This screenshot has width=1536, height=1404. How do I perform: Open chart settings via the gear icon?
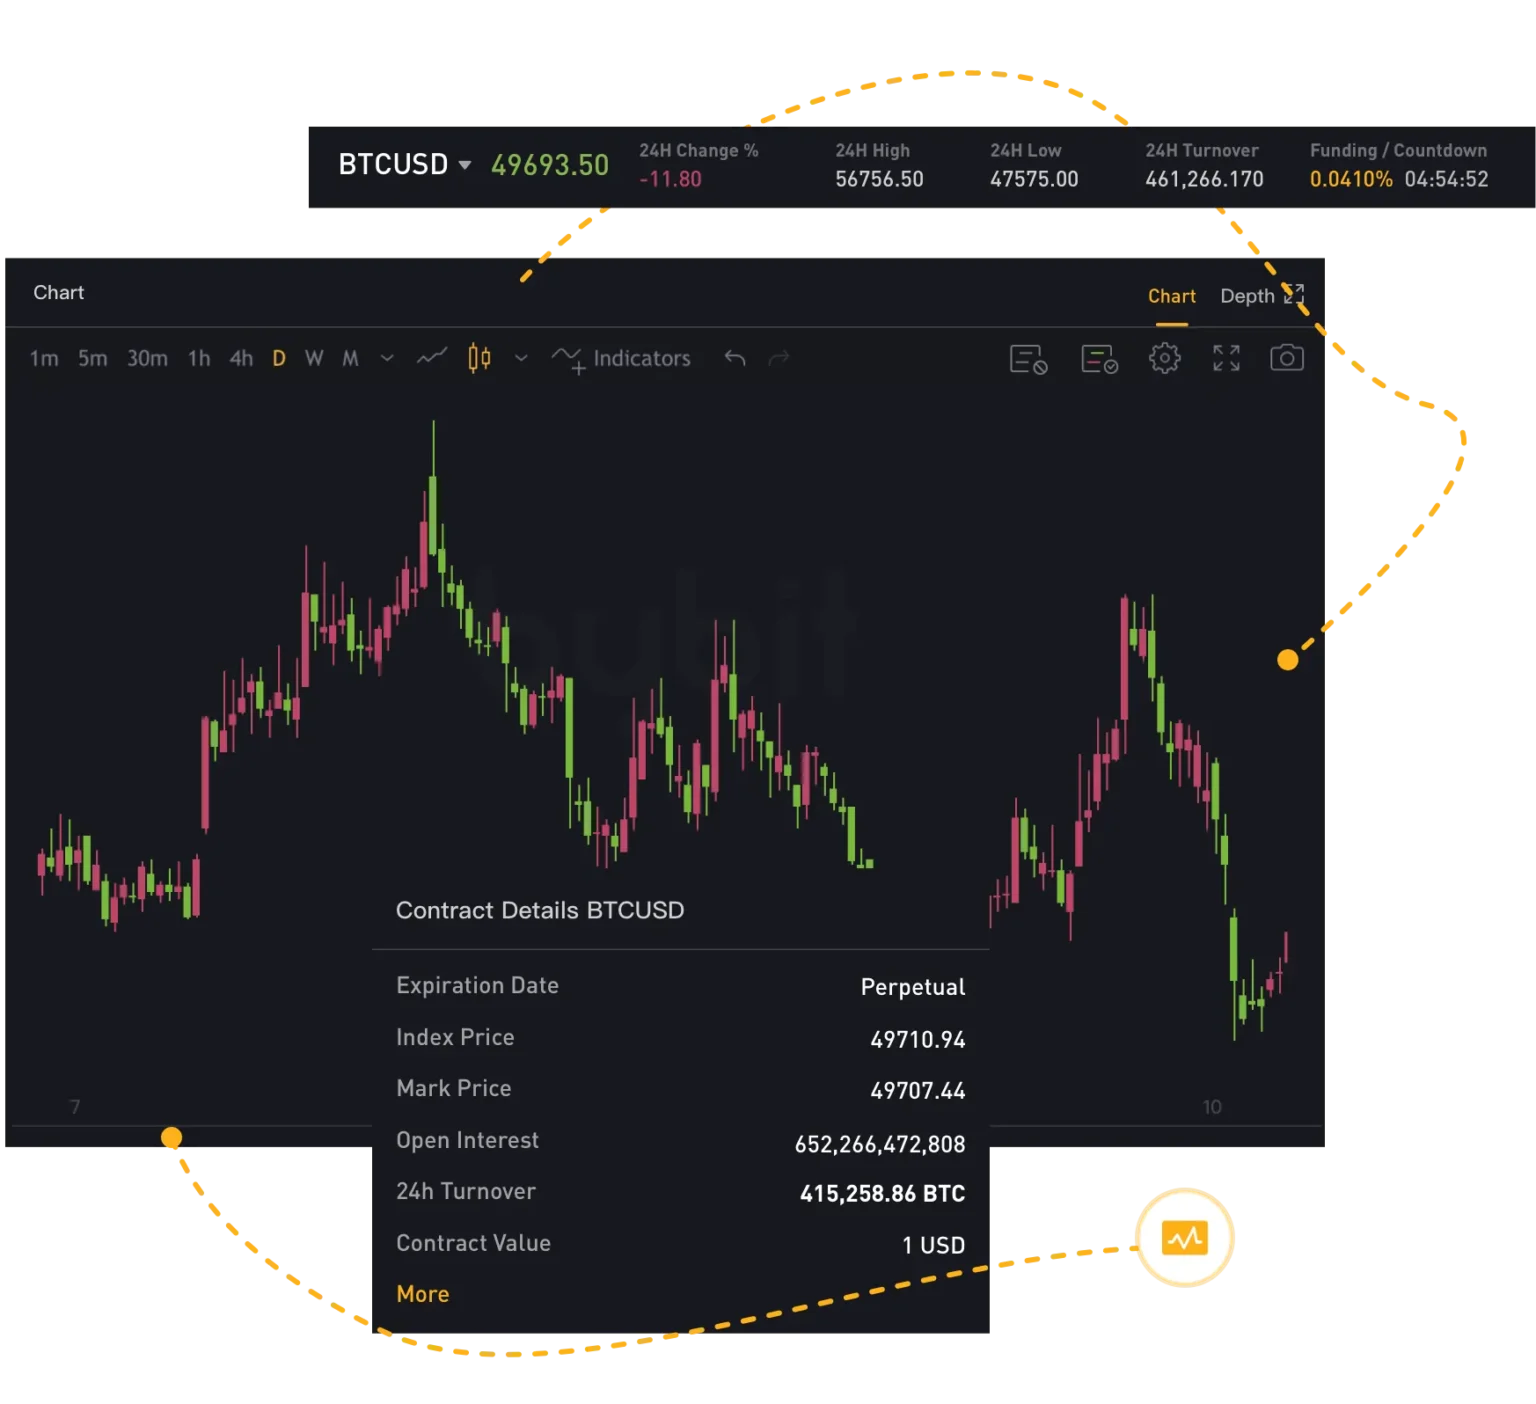tap(1164, 358)
